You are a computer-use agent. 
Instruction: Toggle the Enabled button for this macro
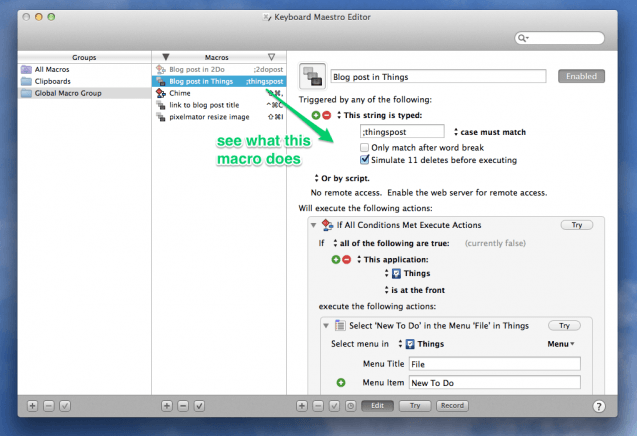click(x=581, y=76)
